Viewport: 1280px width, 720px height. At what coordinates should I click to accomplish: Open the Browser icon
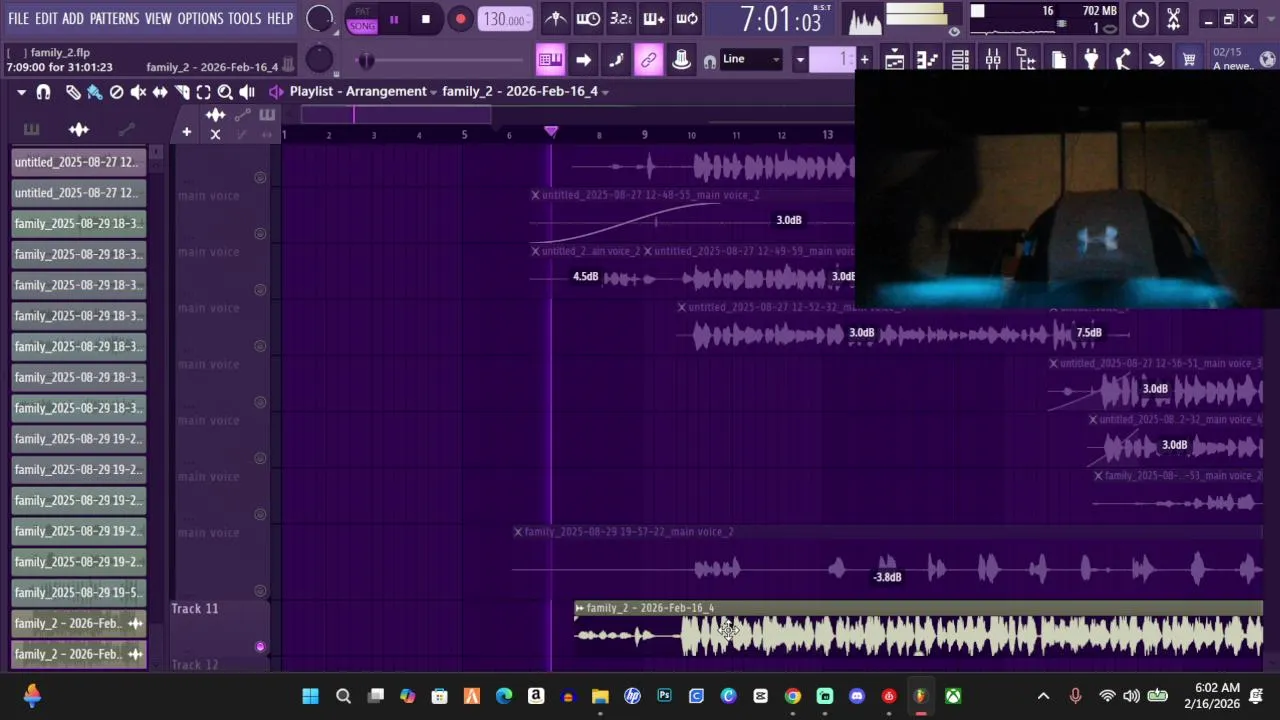point(1026,60)
